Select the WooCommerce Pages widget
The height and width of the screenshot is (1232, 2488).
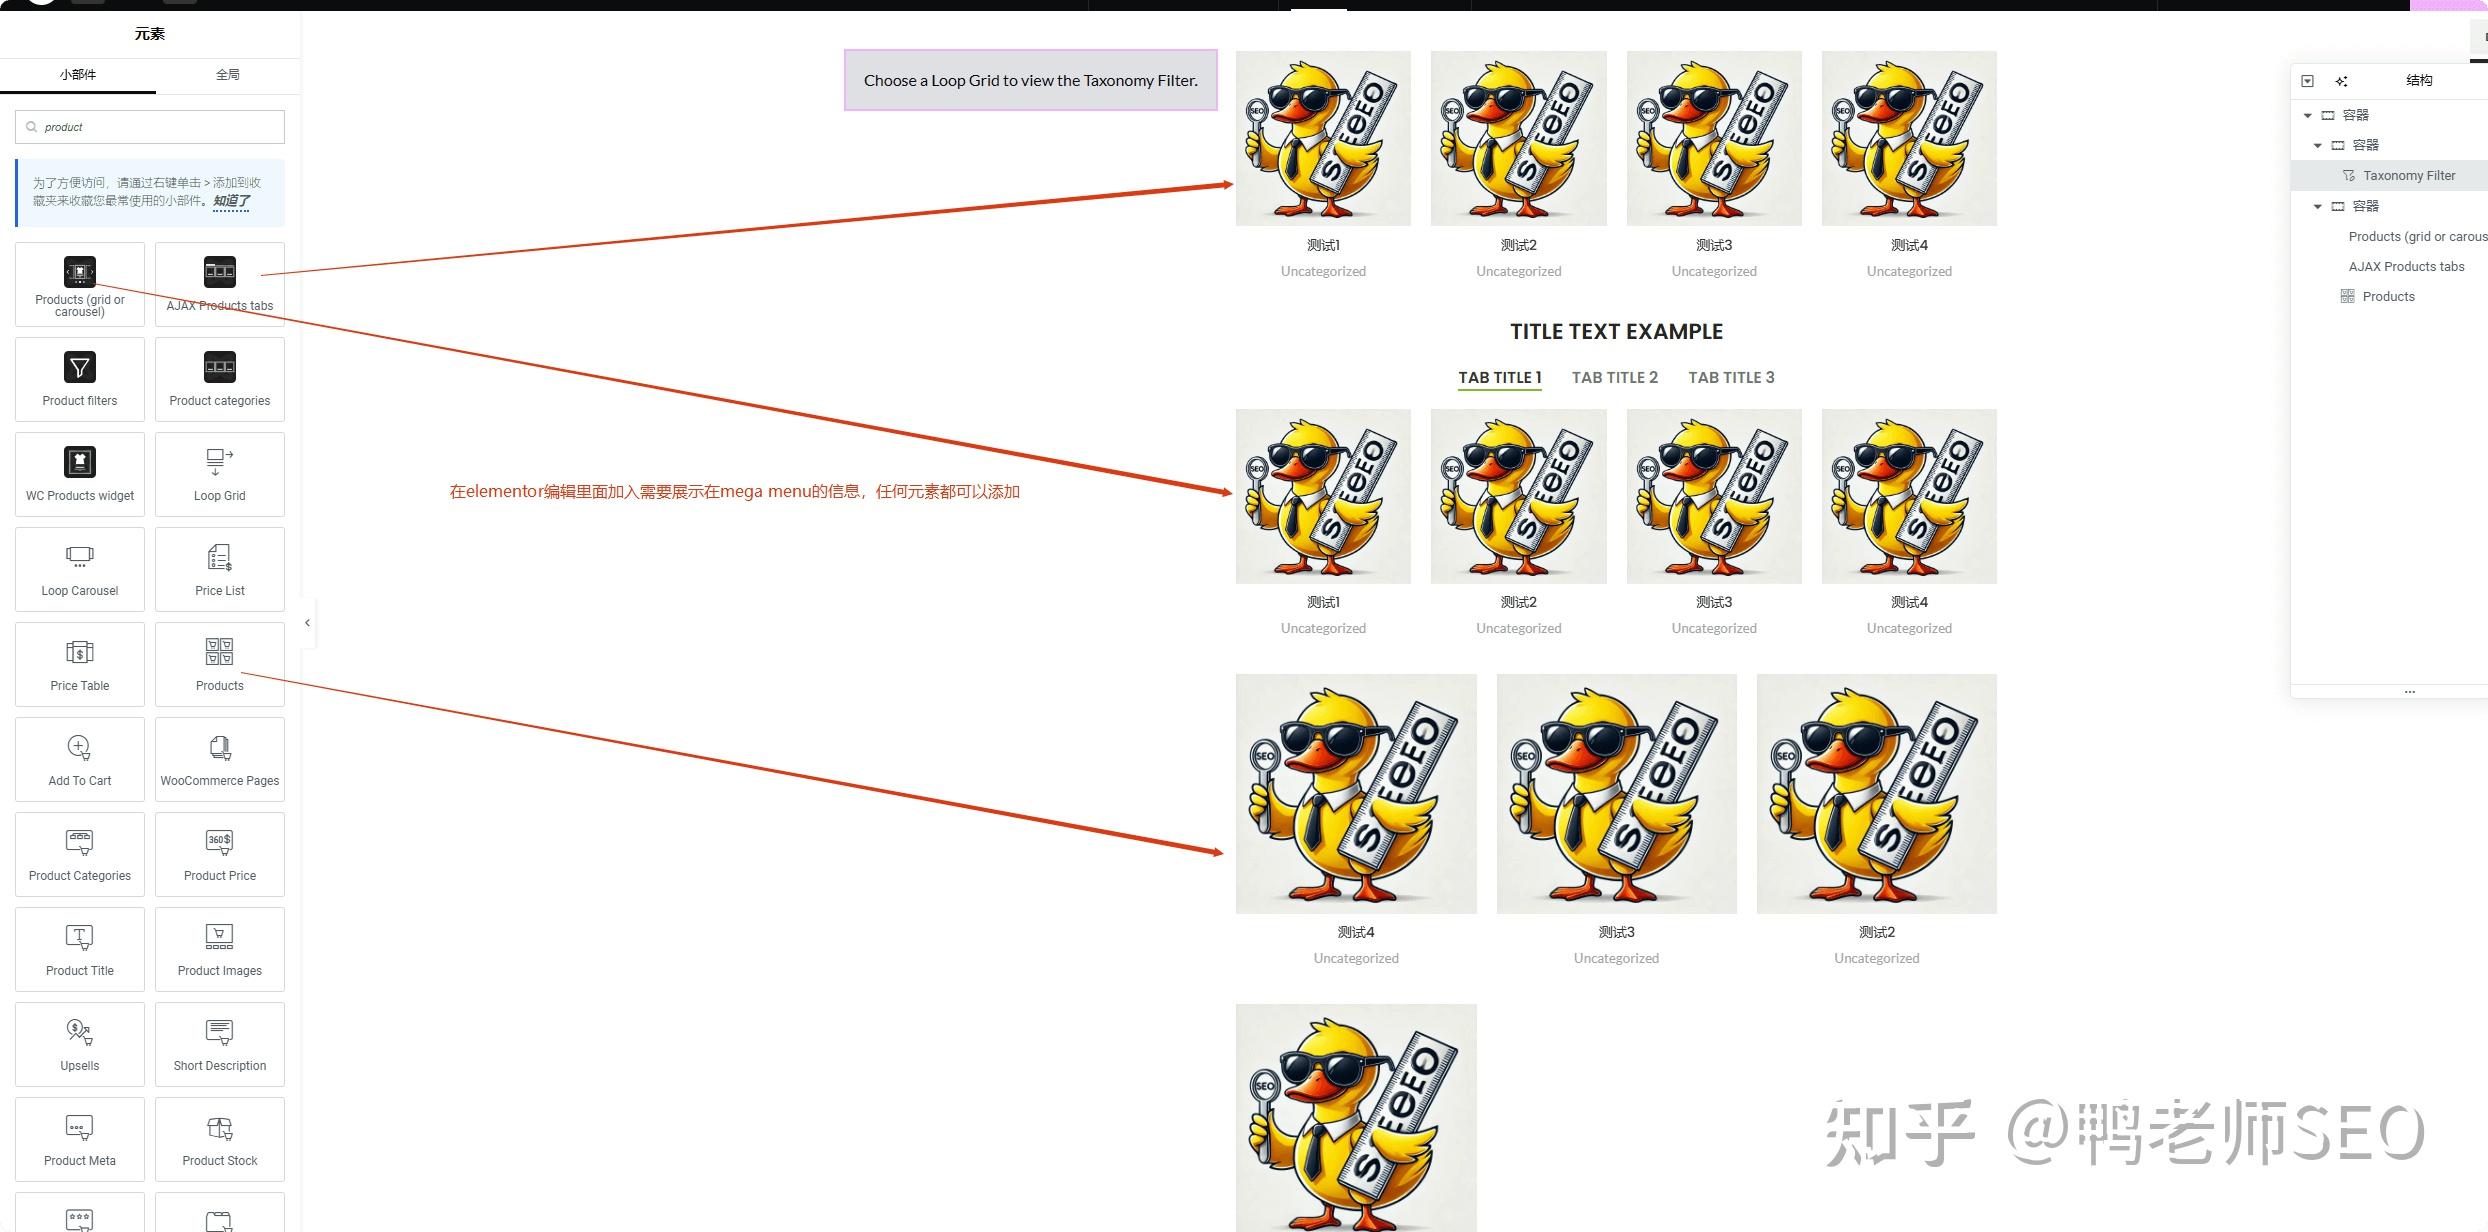(x=219, y=759)
